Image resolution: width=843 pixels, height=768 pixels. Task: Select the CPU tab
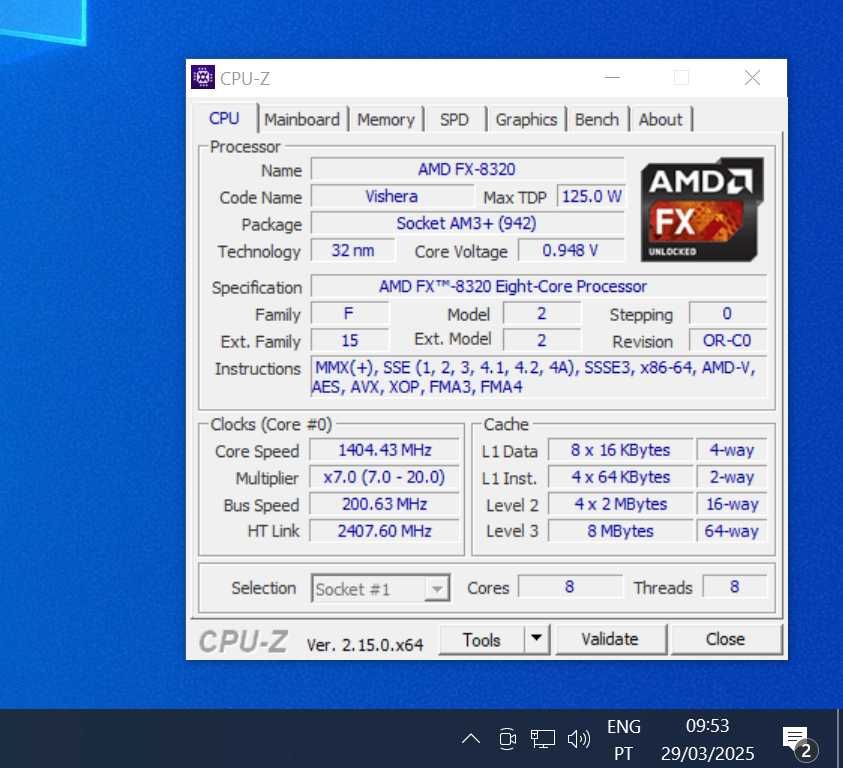[224, 118]
